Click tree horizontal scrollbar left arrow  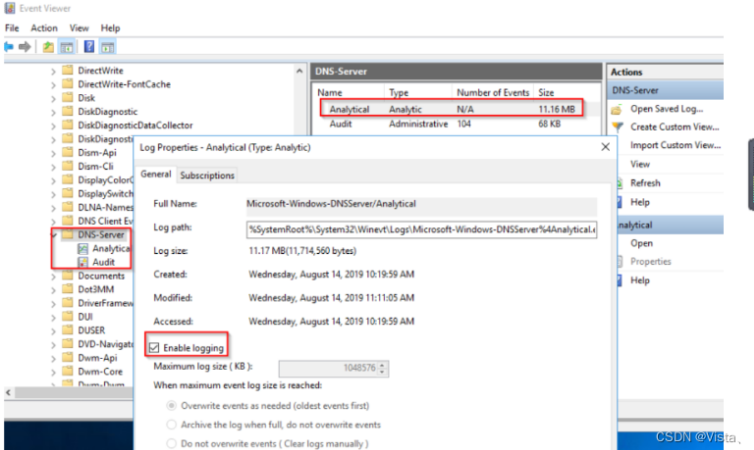[x=8, y=393]
